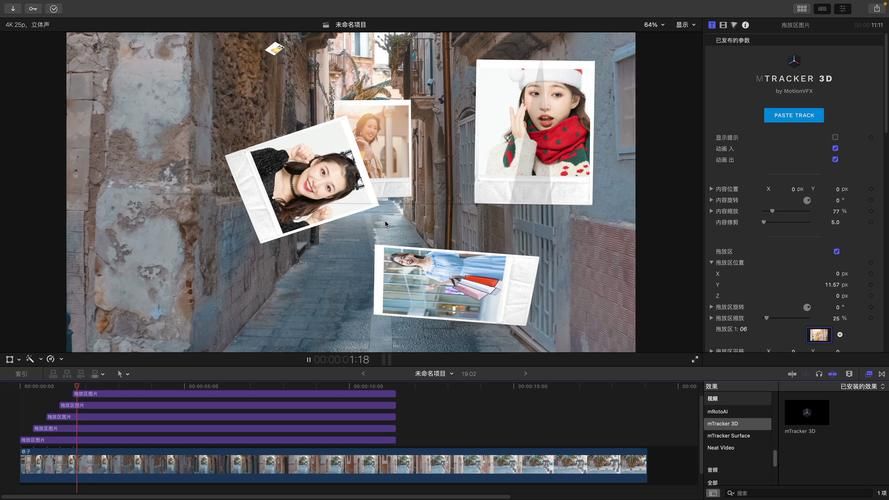The width and height of the screenshot is (889, 500).
Task: Go back in timeline history arrow
Action: 363,374
